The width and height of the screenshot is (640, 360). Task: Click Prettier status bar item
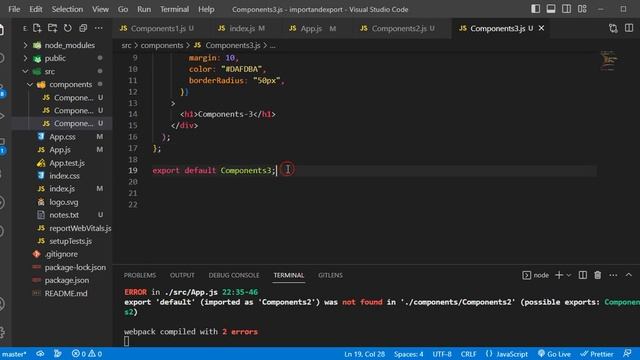(597, 354)
